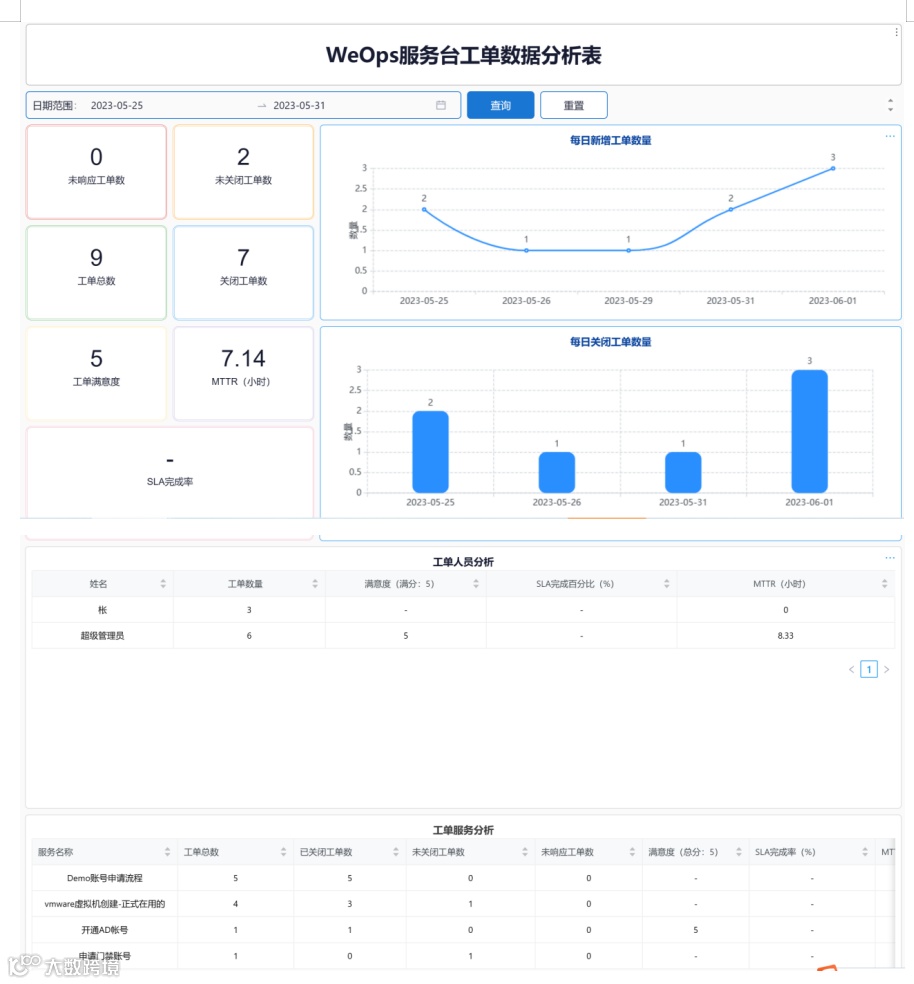Viewport: 914px width, 984px height.
Task: Click the up-down arrows beside the 重置 row
Action: (890, 105)
